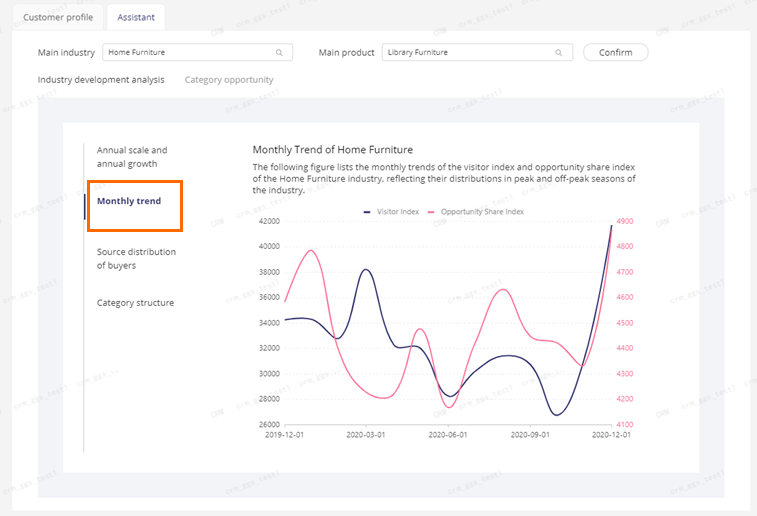Click search icon in Main product field
This screenshot has height=516, width=757.
(x=558, y=52)
